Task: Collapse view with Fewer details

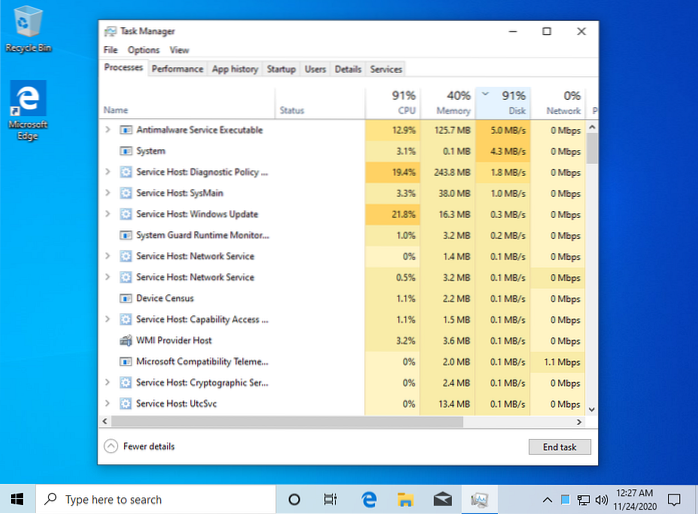Action: click(142, 447)
